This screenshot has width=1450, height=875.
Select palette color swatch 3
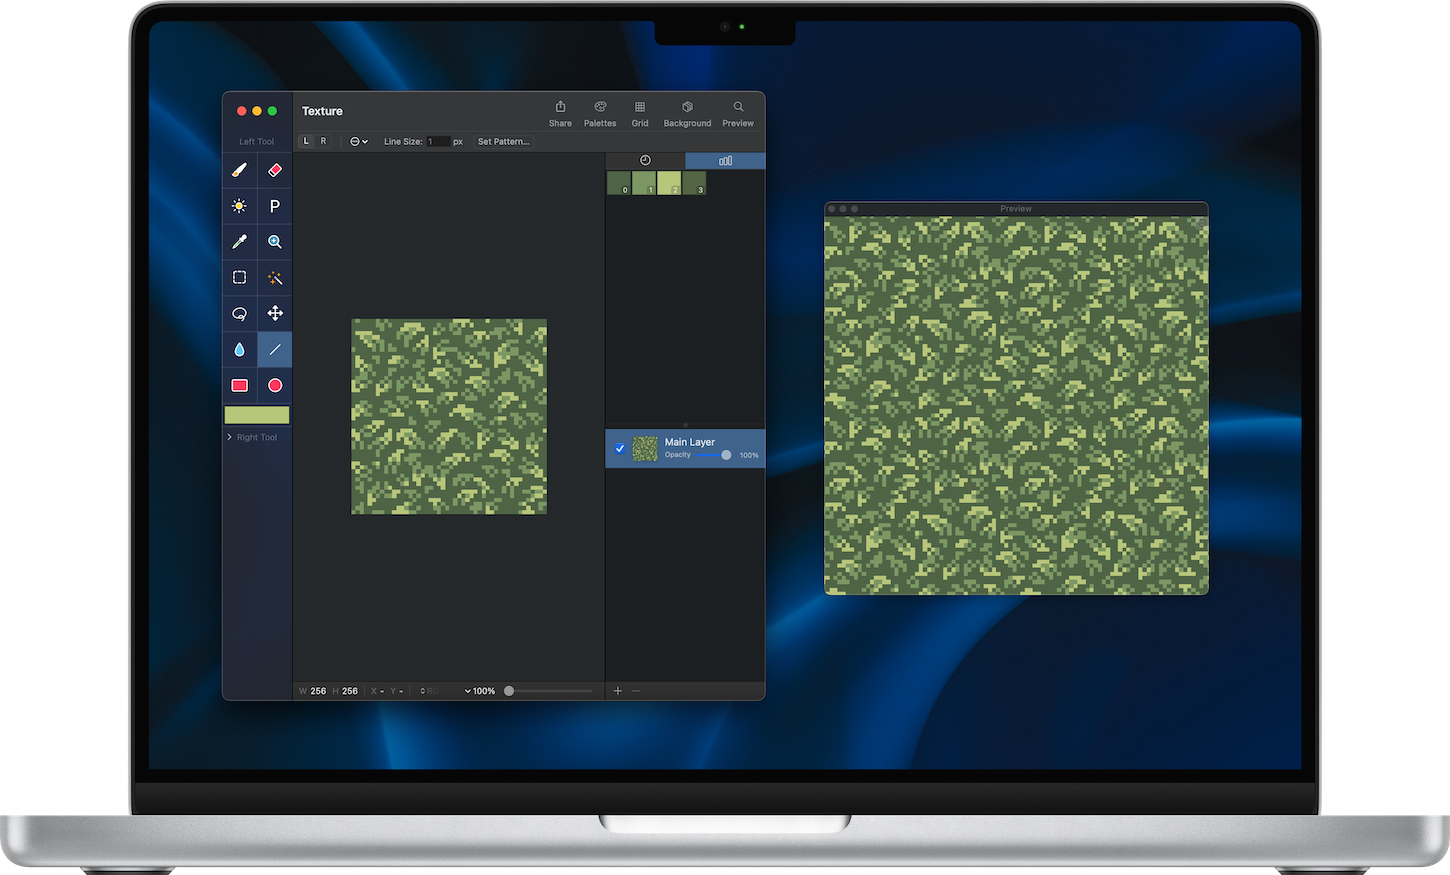pos(694,183)
